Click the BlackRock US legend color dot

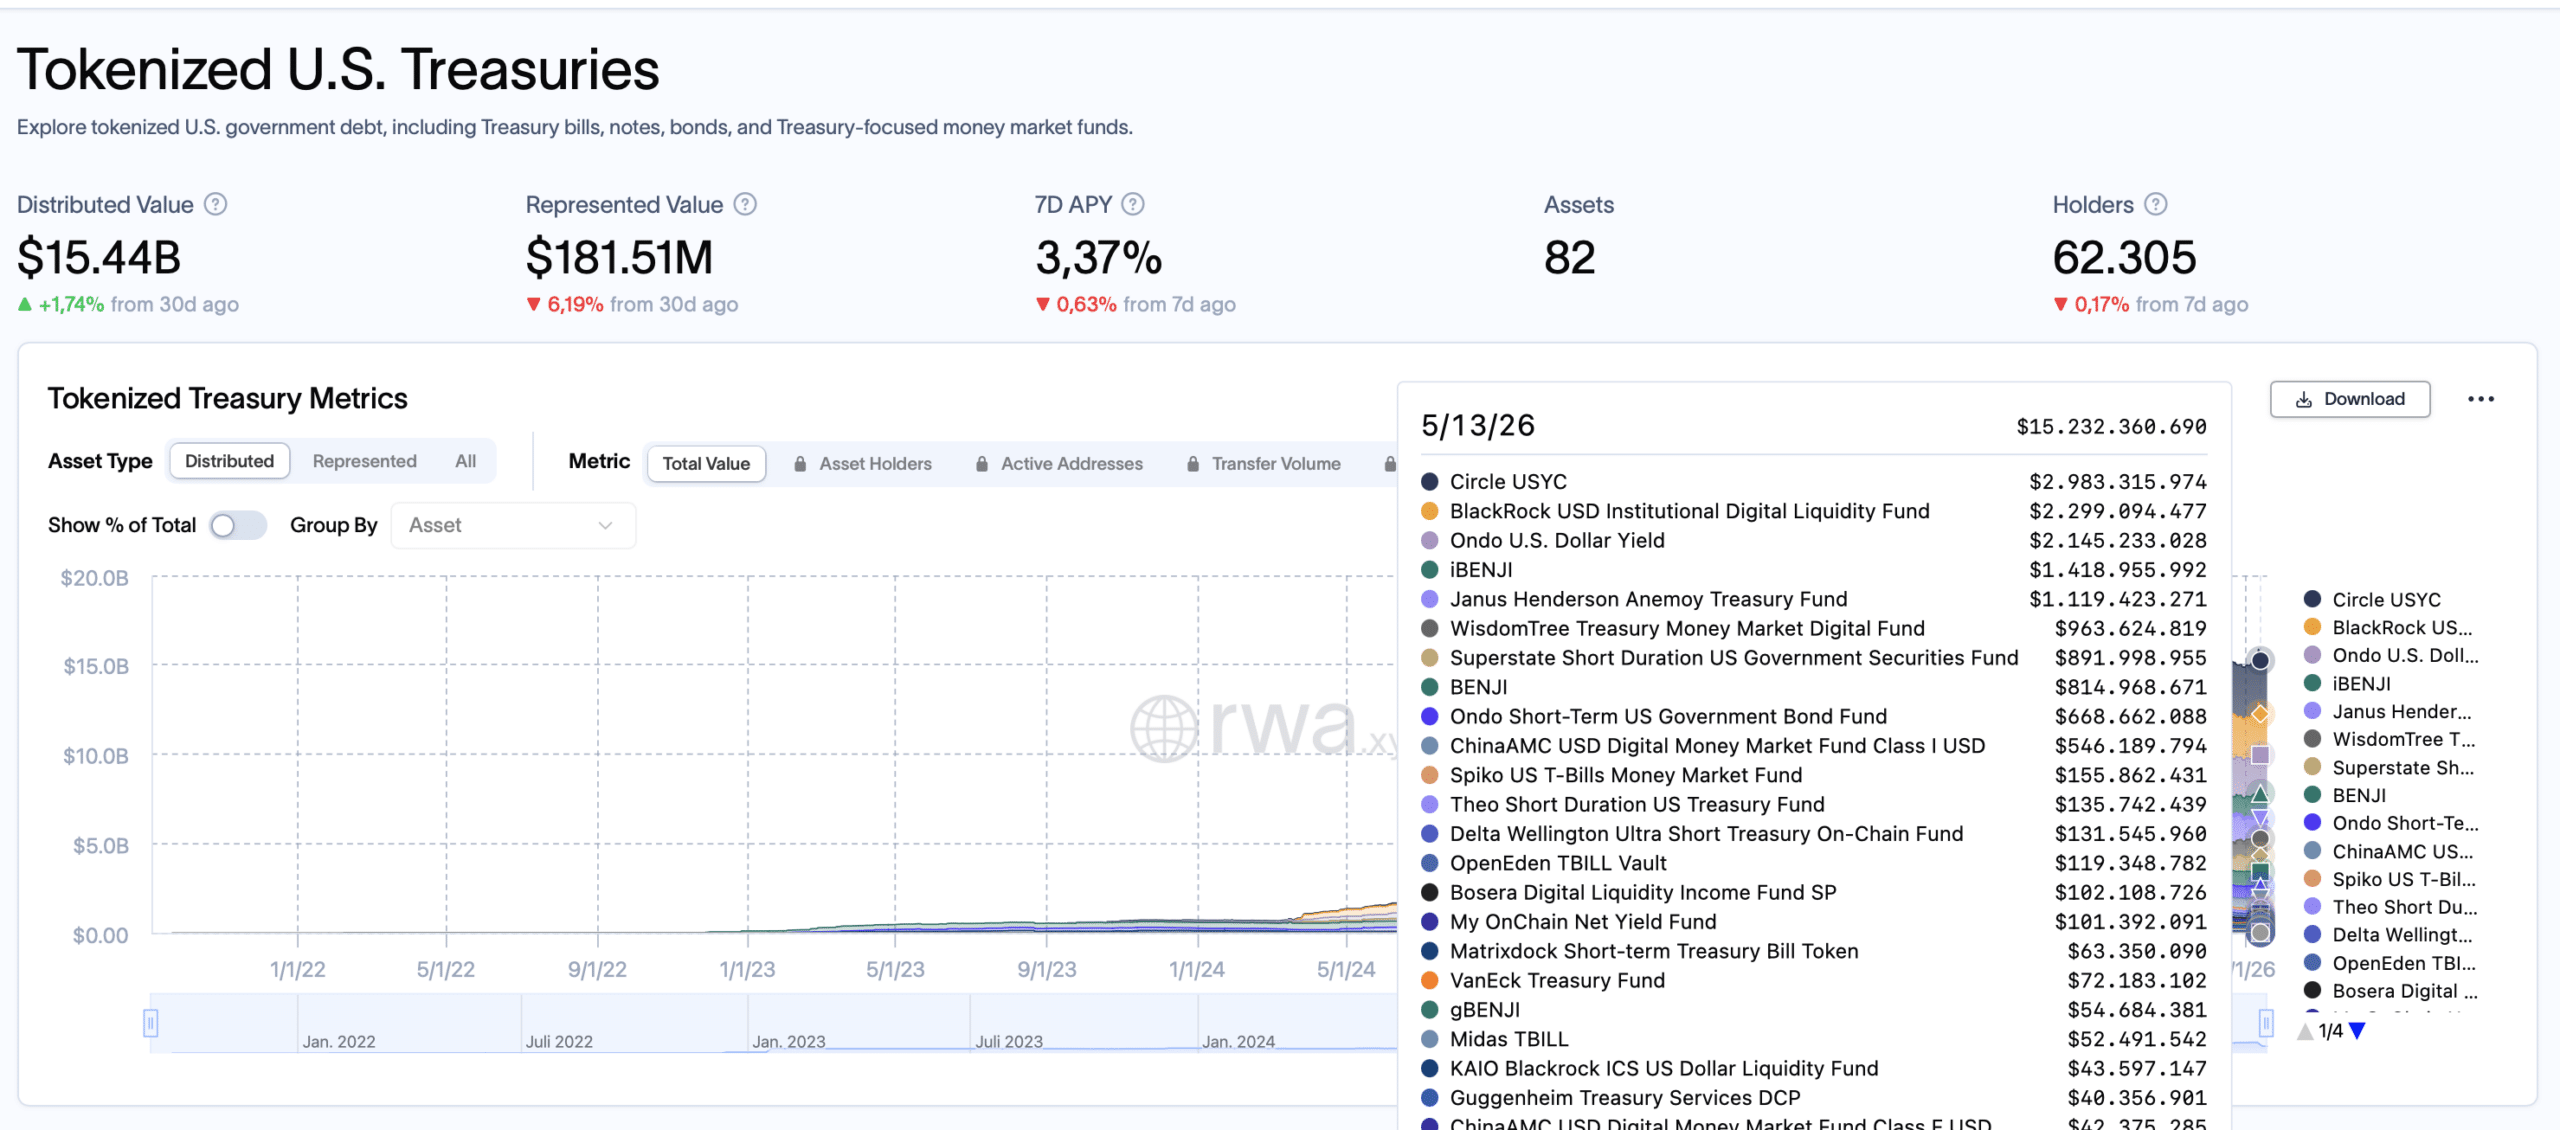[2312, 627]
